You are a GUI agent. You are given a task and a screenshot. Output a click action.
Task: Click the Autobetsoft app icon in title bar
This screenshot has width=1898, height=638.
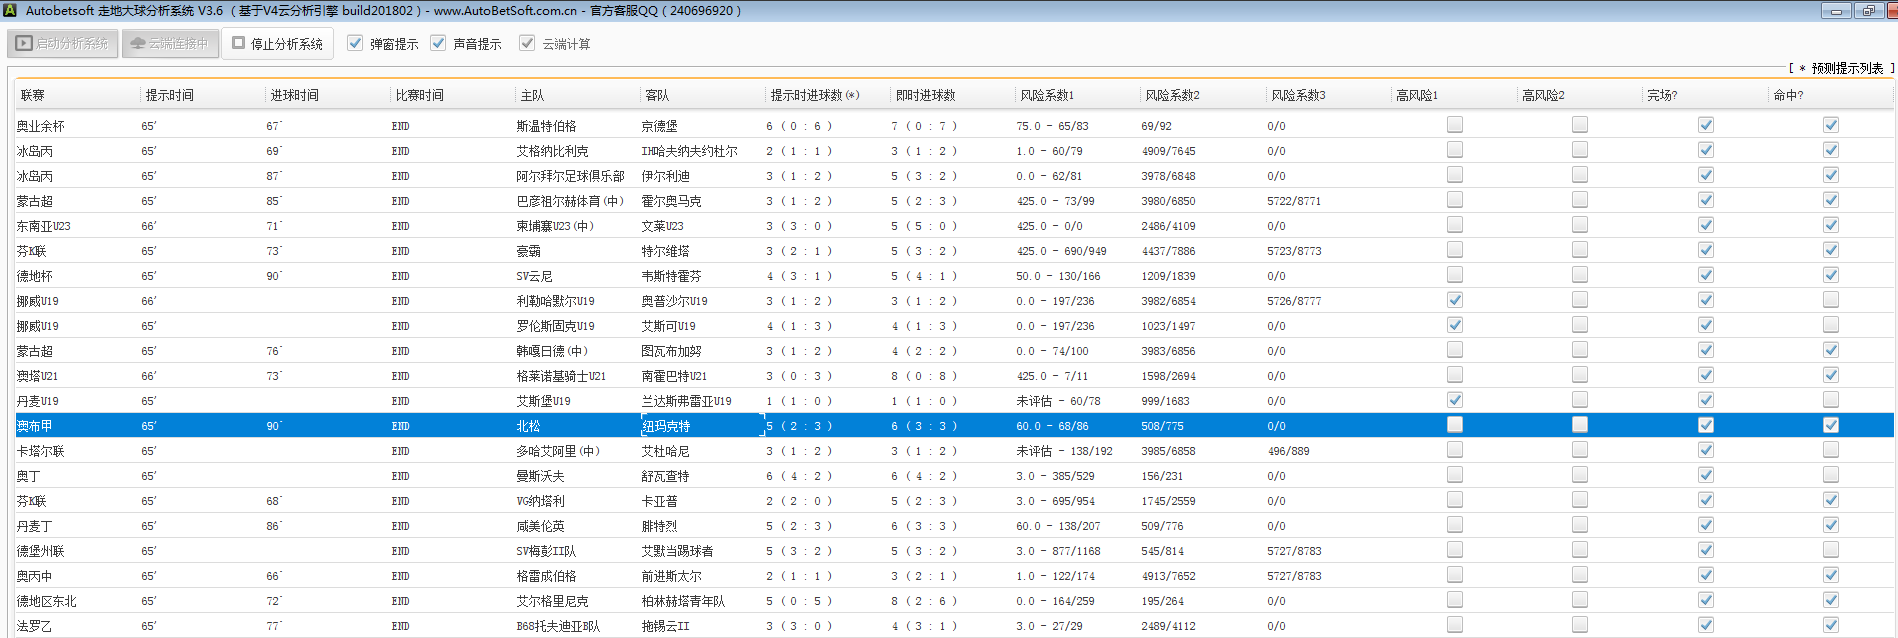pyautogui.click(x=10, y=11)
